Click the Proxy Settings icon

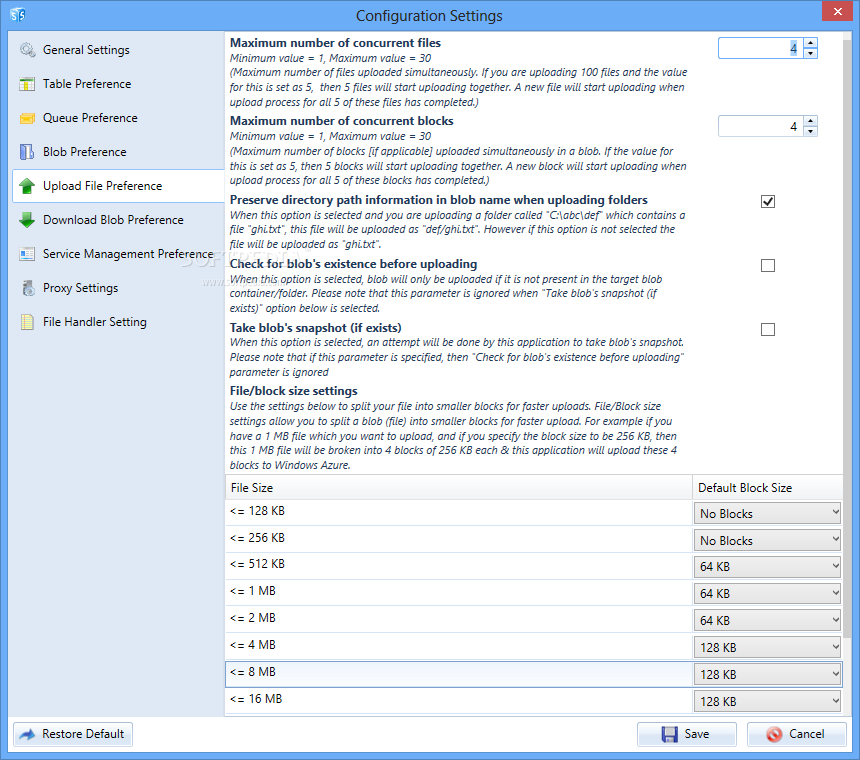[28, 288]
